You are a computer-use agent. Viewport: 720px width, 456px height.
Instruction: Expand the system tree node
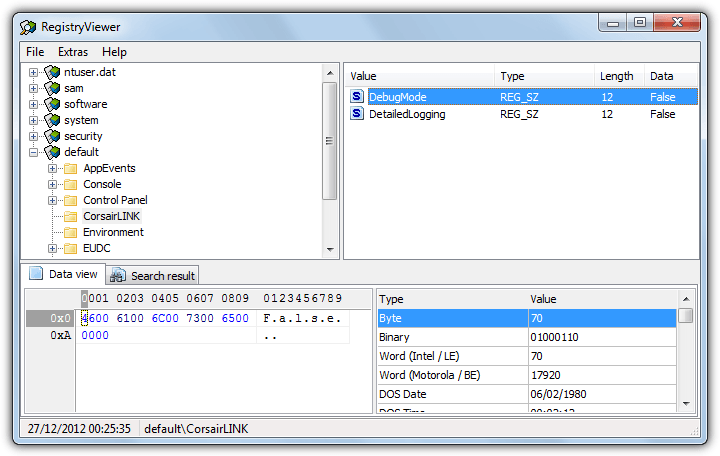point(33,120)
